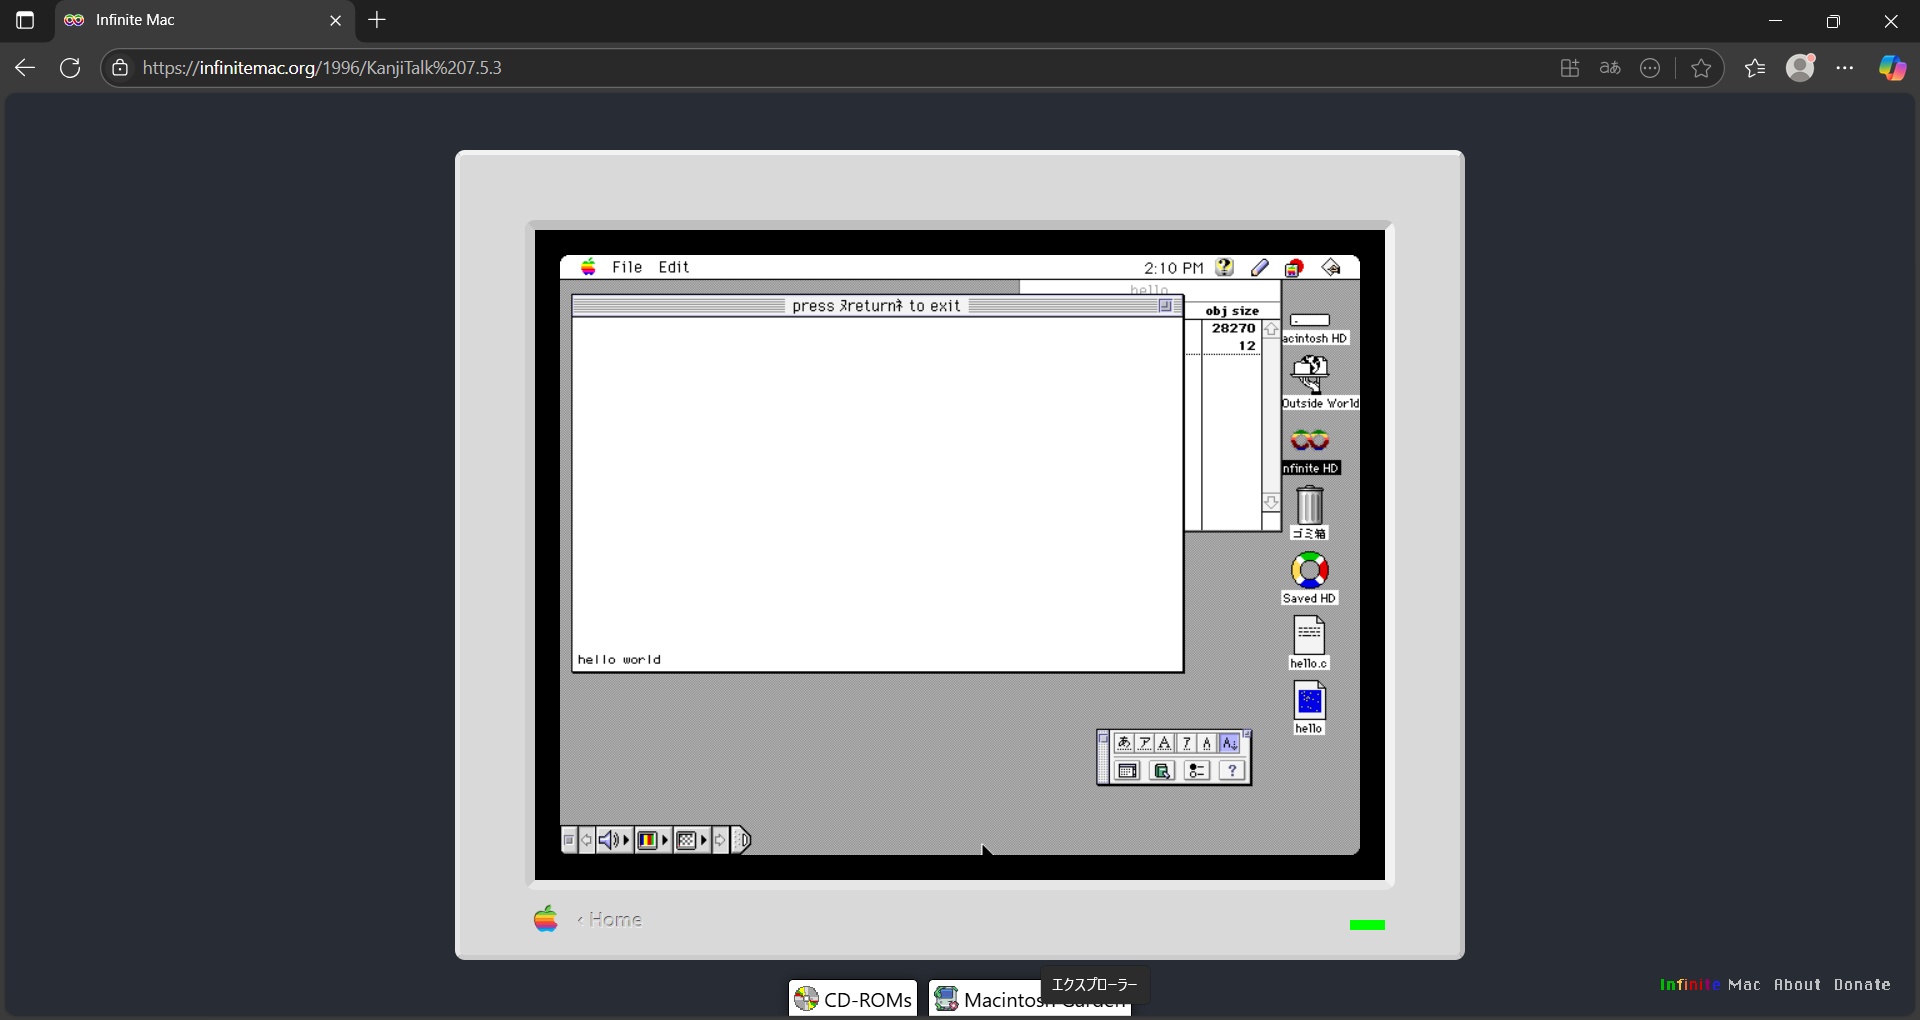The image size is (1920, 1020).
Task: Click the browser address bar URL
Action: coord(322,68)
